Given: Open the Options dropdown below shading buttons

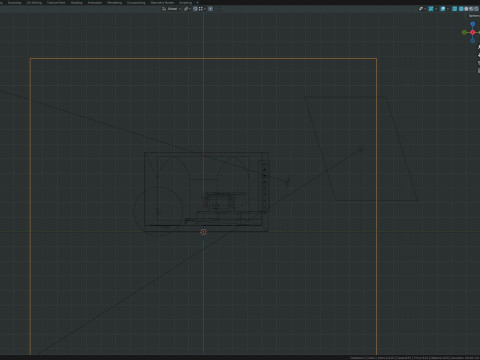Looking at the screenshot, I should tap(474, 16).
